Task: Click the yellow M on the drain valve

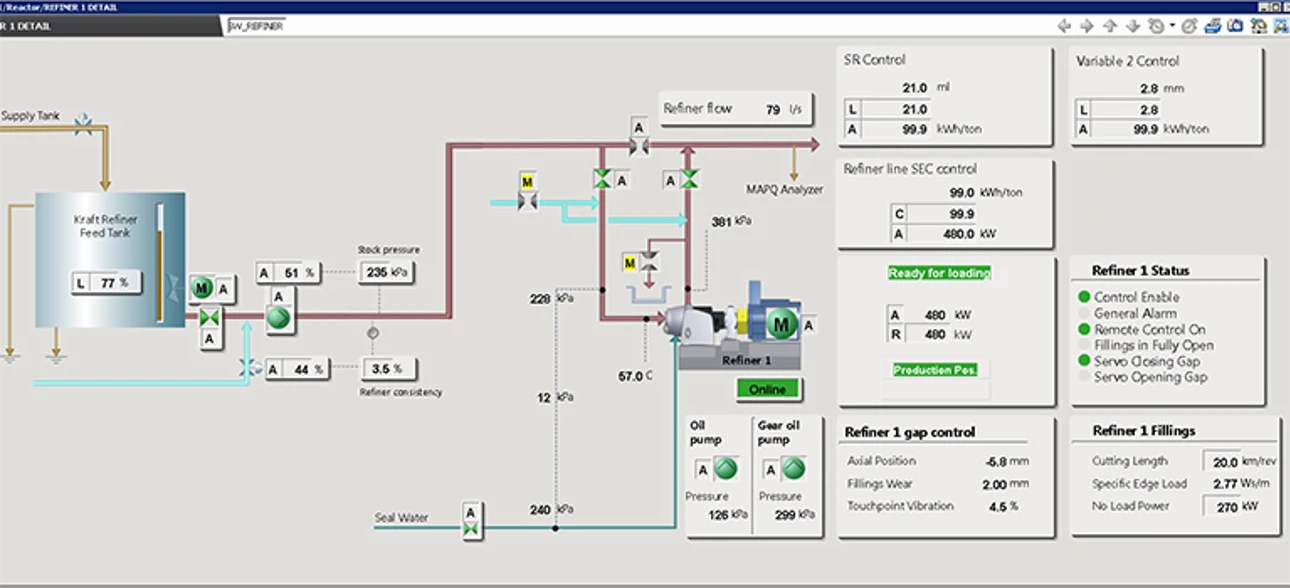Action: point(630,264)
